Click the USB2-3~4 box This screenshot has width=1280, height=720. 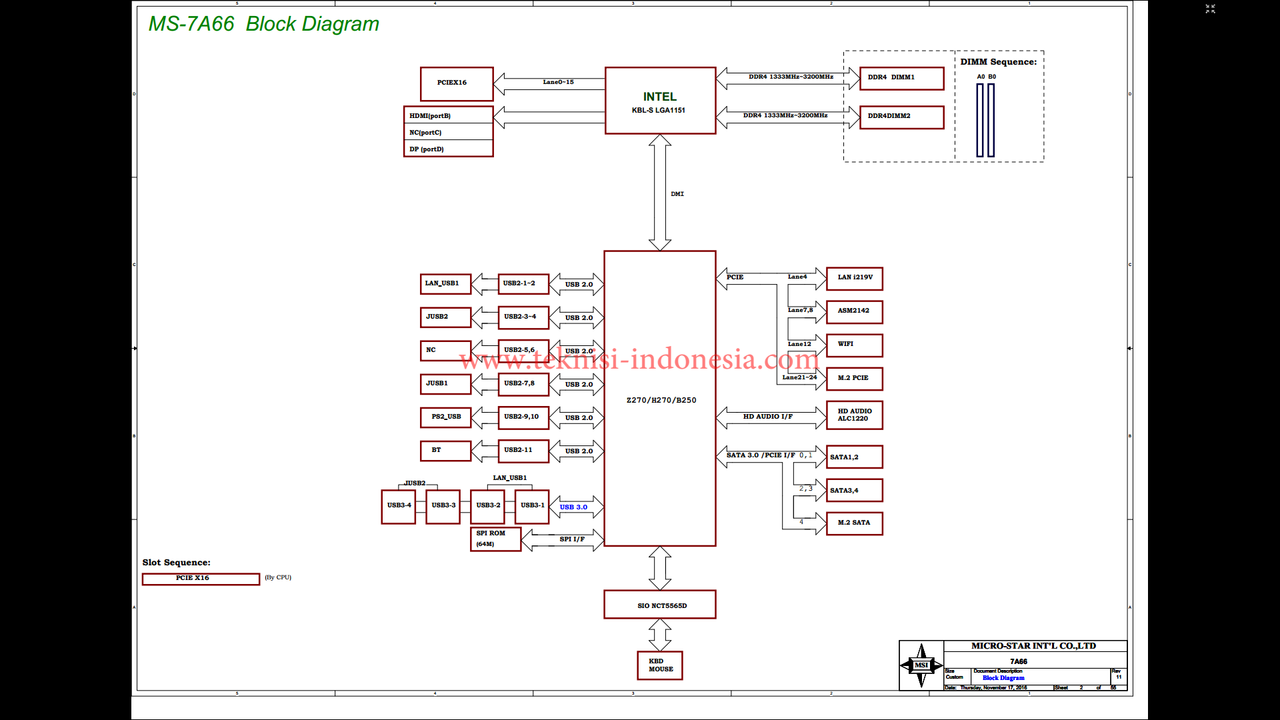tap(524, 318)
